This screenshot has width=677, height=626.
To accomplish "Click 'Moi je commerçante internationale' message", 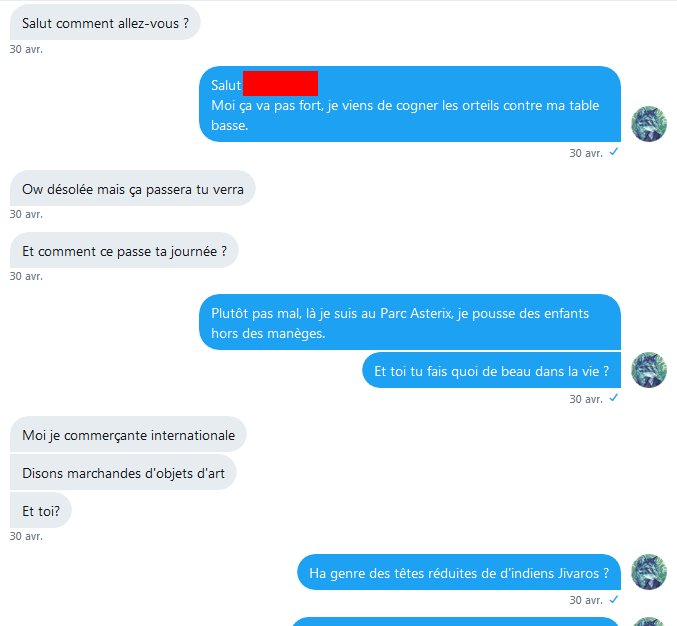I will coord(128,435).
